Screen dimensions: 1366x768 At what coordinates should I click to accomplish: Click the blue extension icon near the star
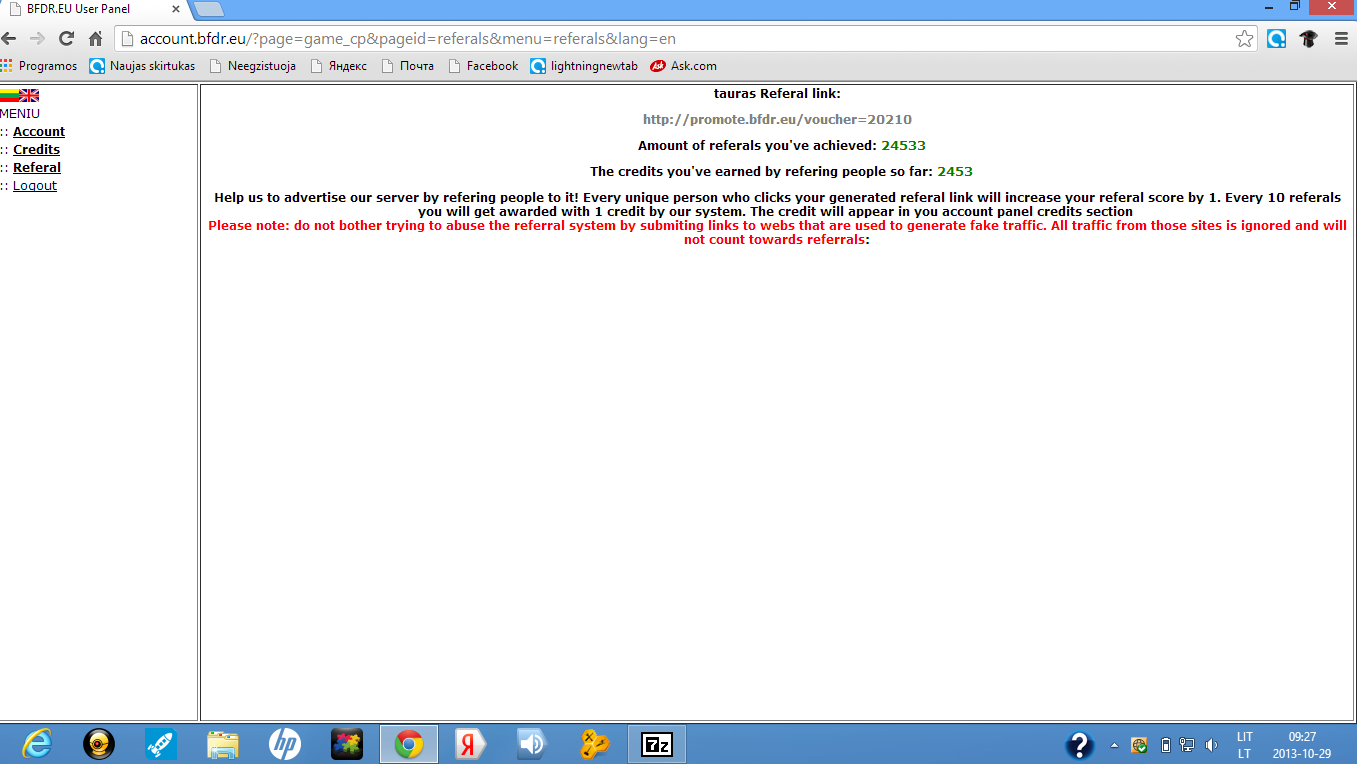[1277, 39]
